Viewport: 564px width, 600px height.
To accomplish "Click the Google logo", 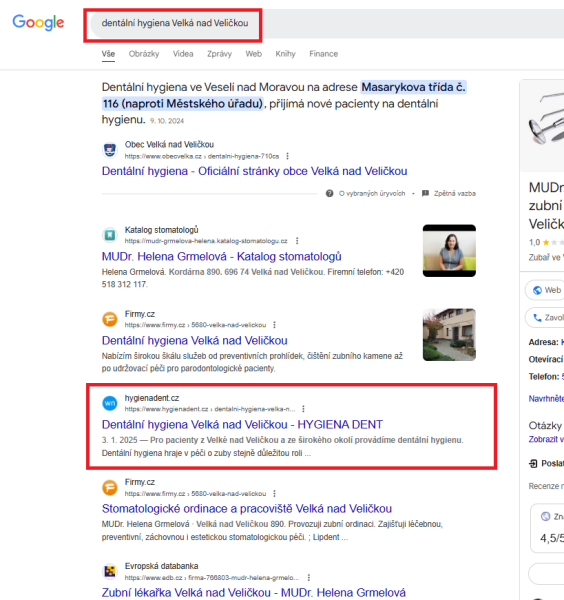I will coord(38,23).
